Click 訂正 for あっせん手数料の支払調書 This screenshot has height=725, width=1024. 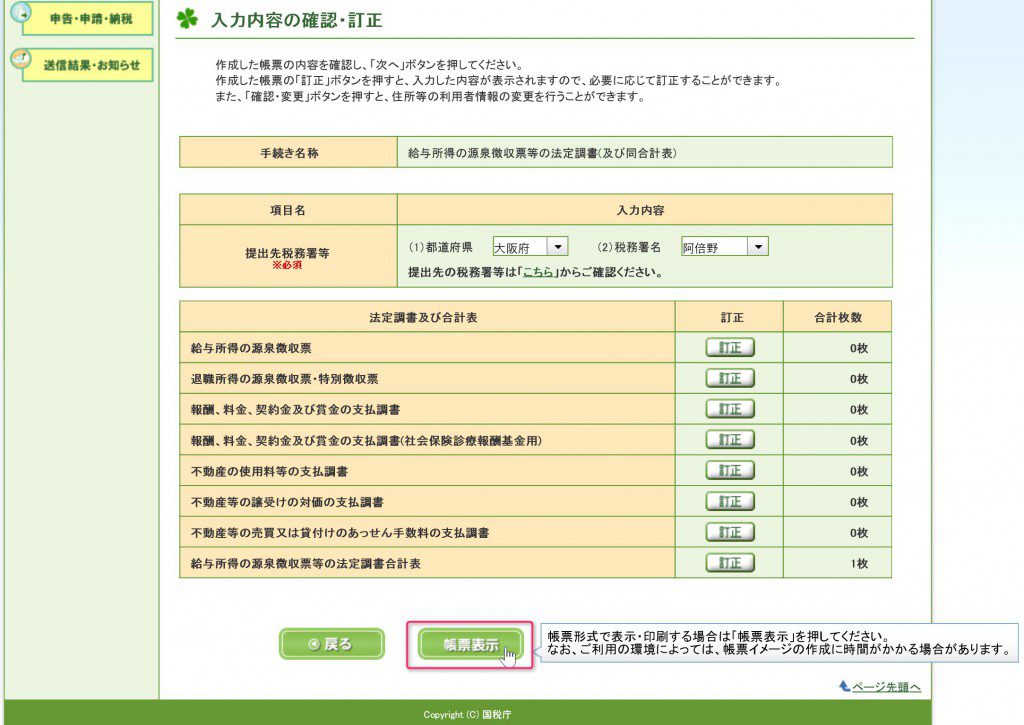730,532
